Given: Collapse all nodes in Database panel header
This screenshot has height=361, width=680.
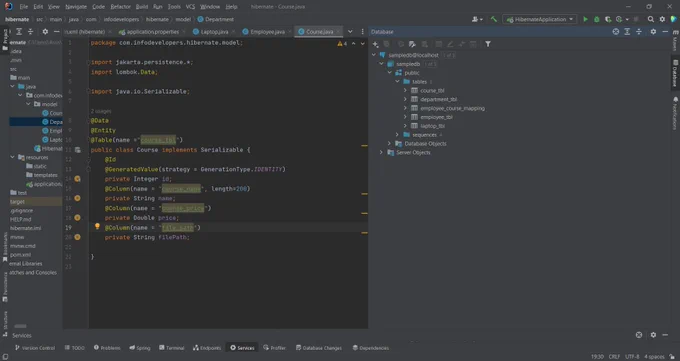Looking at the screenshot, I should pos(639,32).
